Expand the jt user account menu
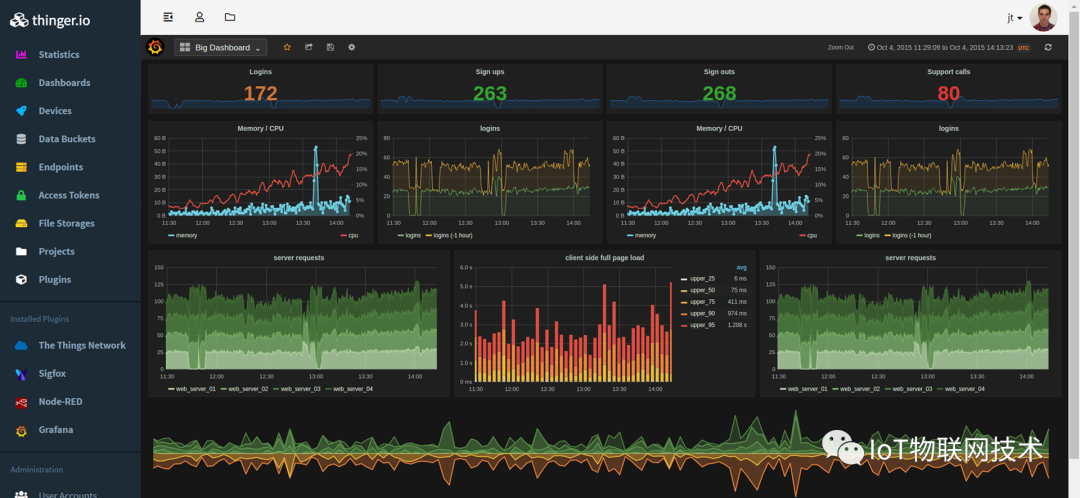1080x498 pixels. pos(1015,18)
